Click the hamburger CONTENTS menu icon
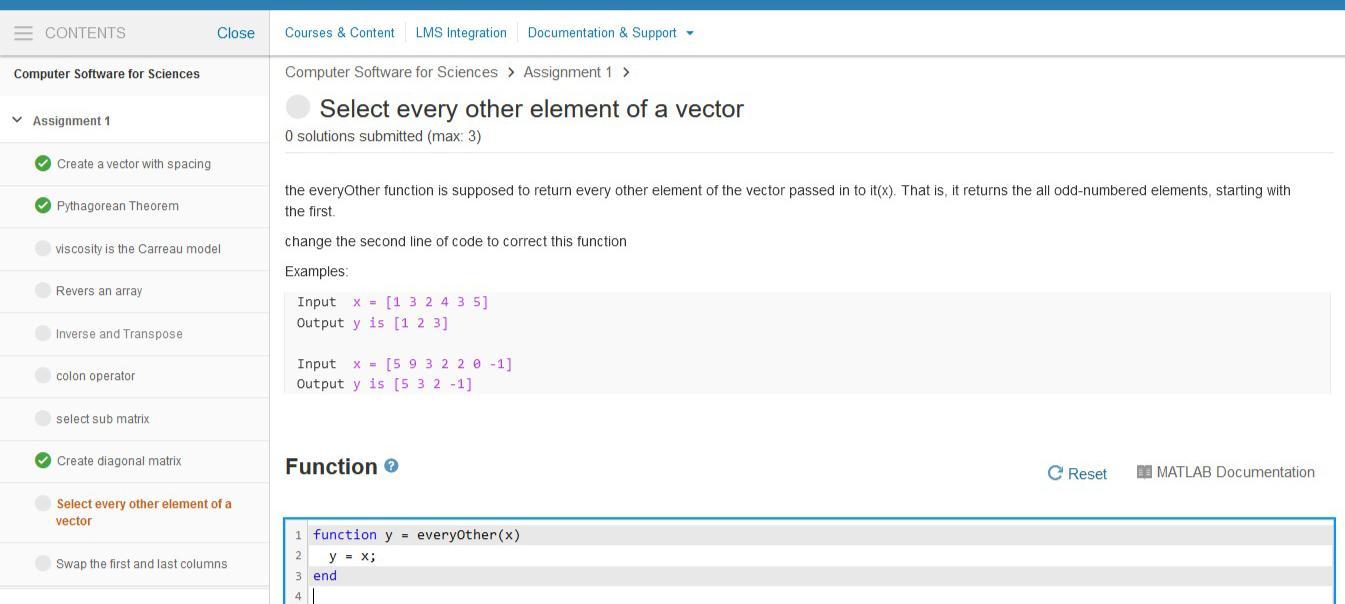Image resolution: width=1345 pixels, height=604 pixels. pos(22,32)
